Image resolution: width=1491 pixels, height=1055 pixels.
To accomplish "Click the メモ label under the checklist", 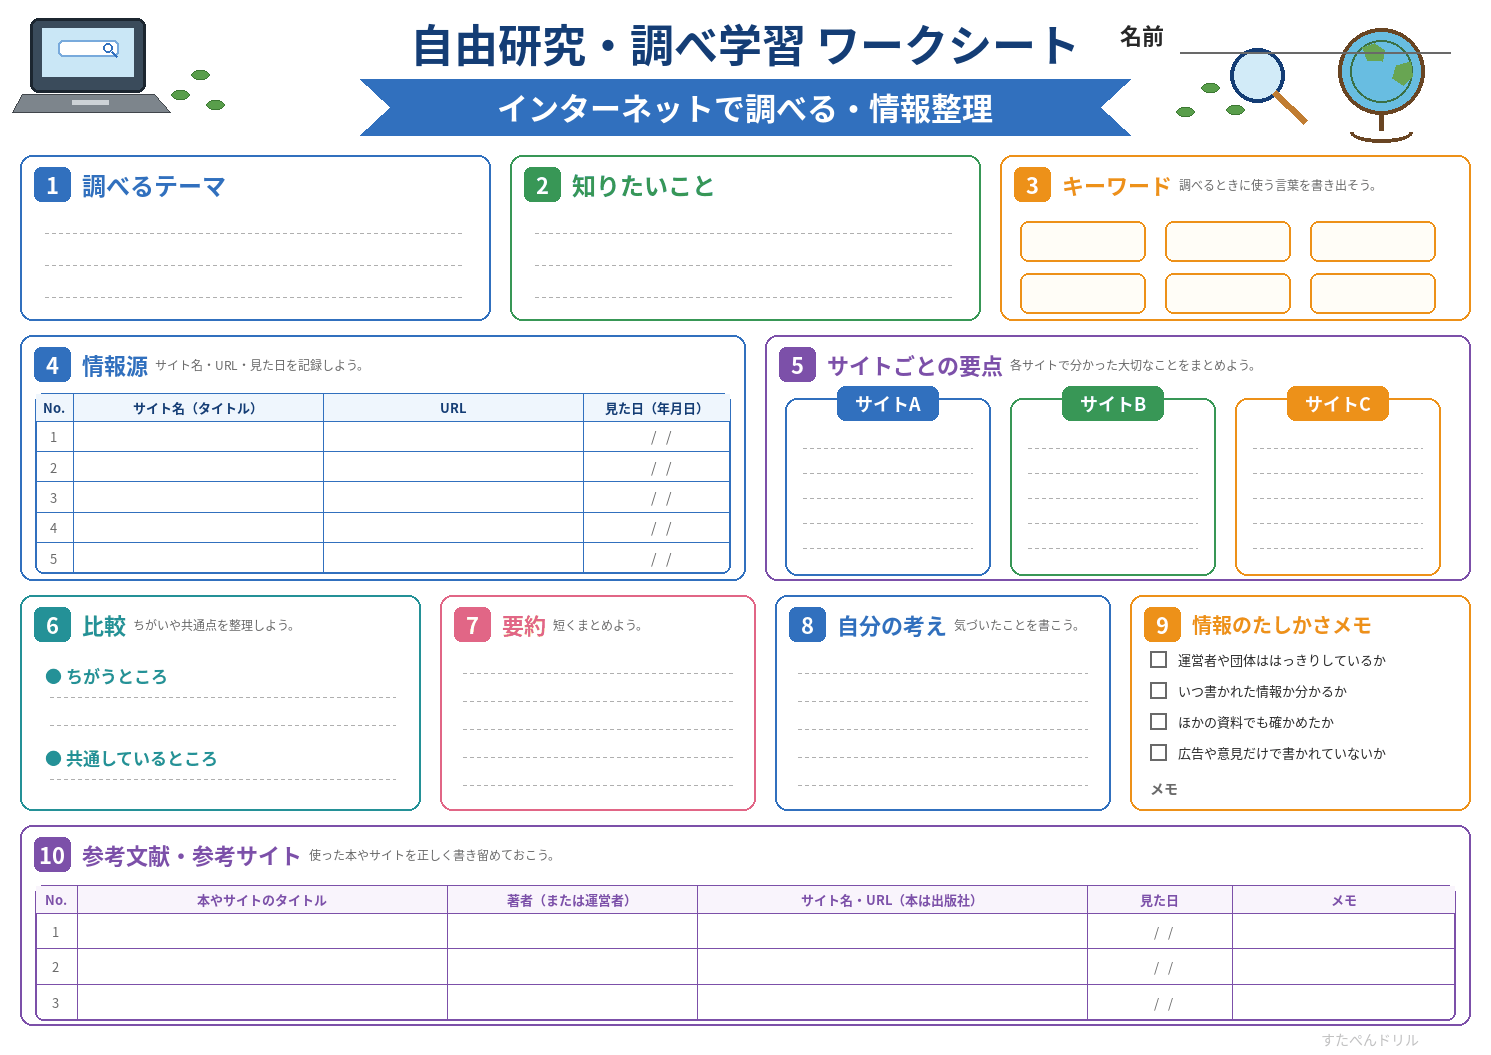I will point(1164,789).
